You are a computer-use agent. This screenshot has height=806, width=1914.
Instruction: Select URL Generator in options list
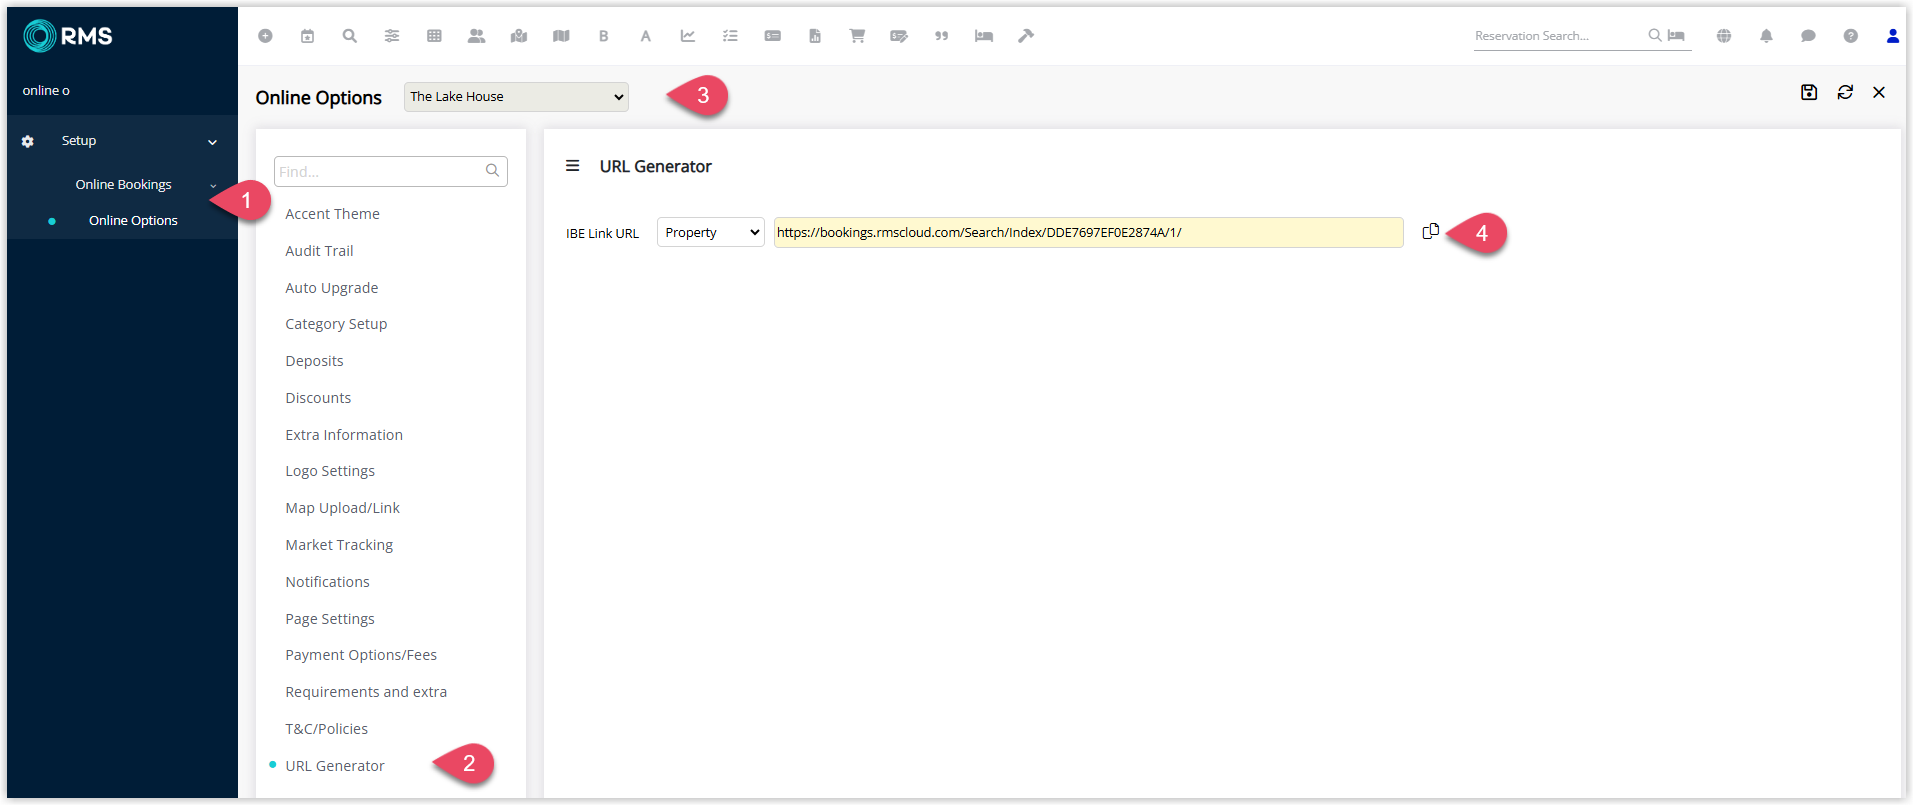[x=334, y=766]
